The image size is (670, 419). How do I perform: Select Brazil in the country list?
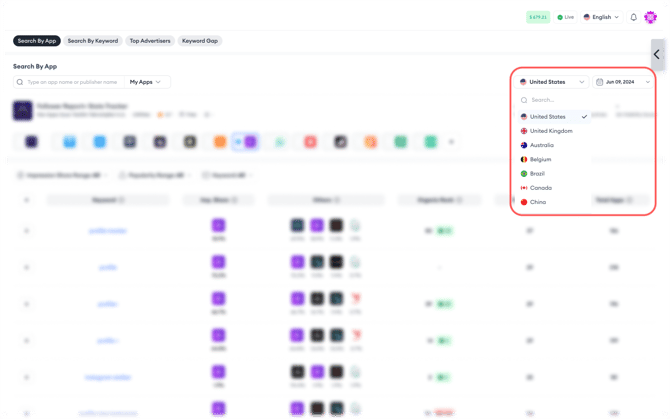[537, 174]
